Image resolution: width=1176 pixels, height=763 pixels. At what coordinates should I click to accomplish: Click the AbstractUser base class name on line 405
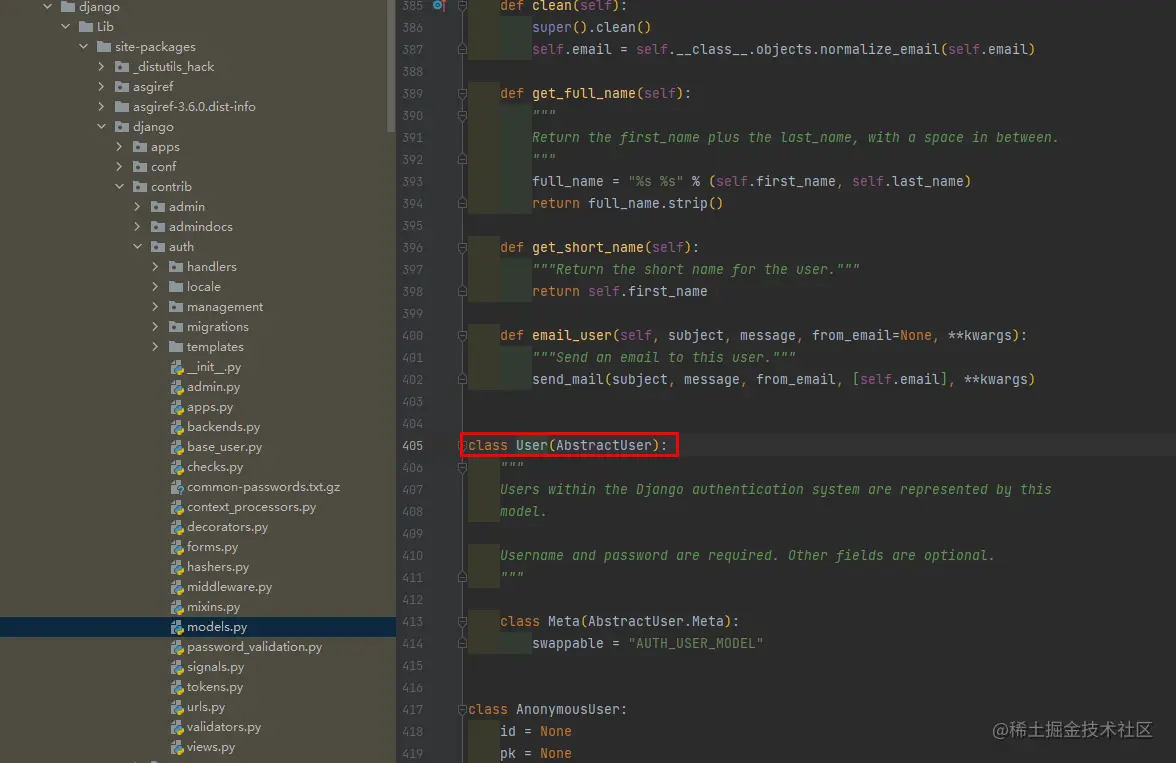[604, 446]
